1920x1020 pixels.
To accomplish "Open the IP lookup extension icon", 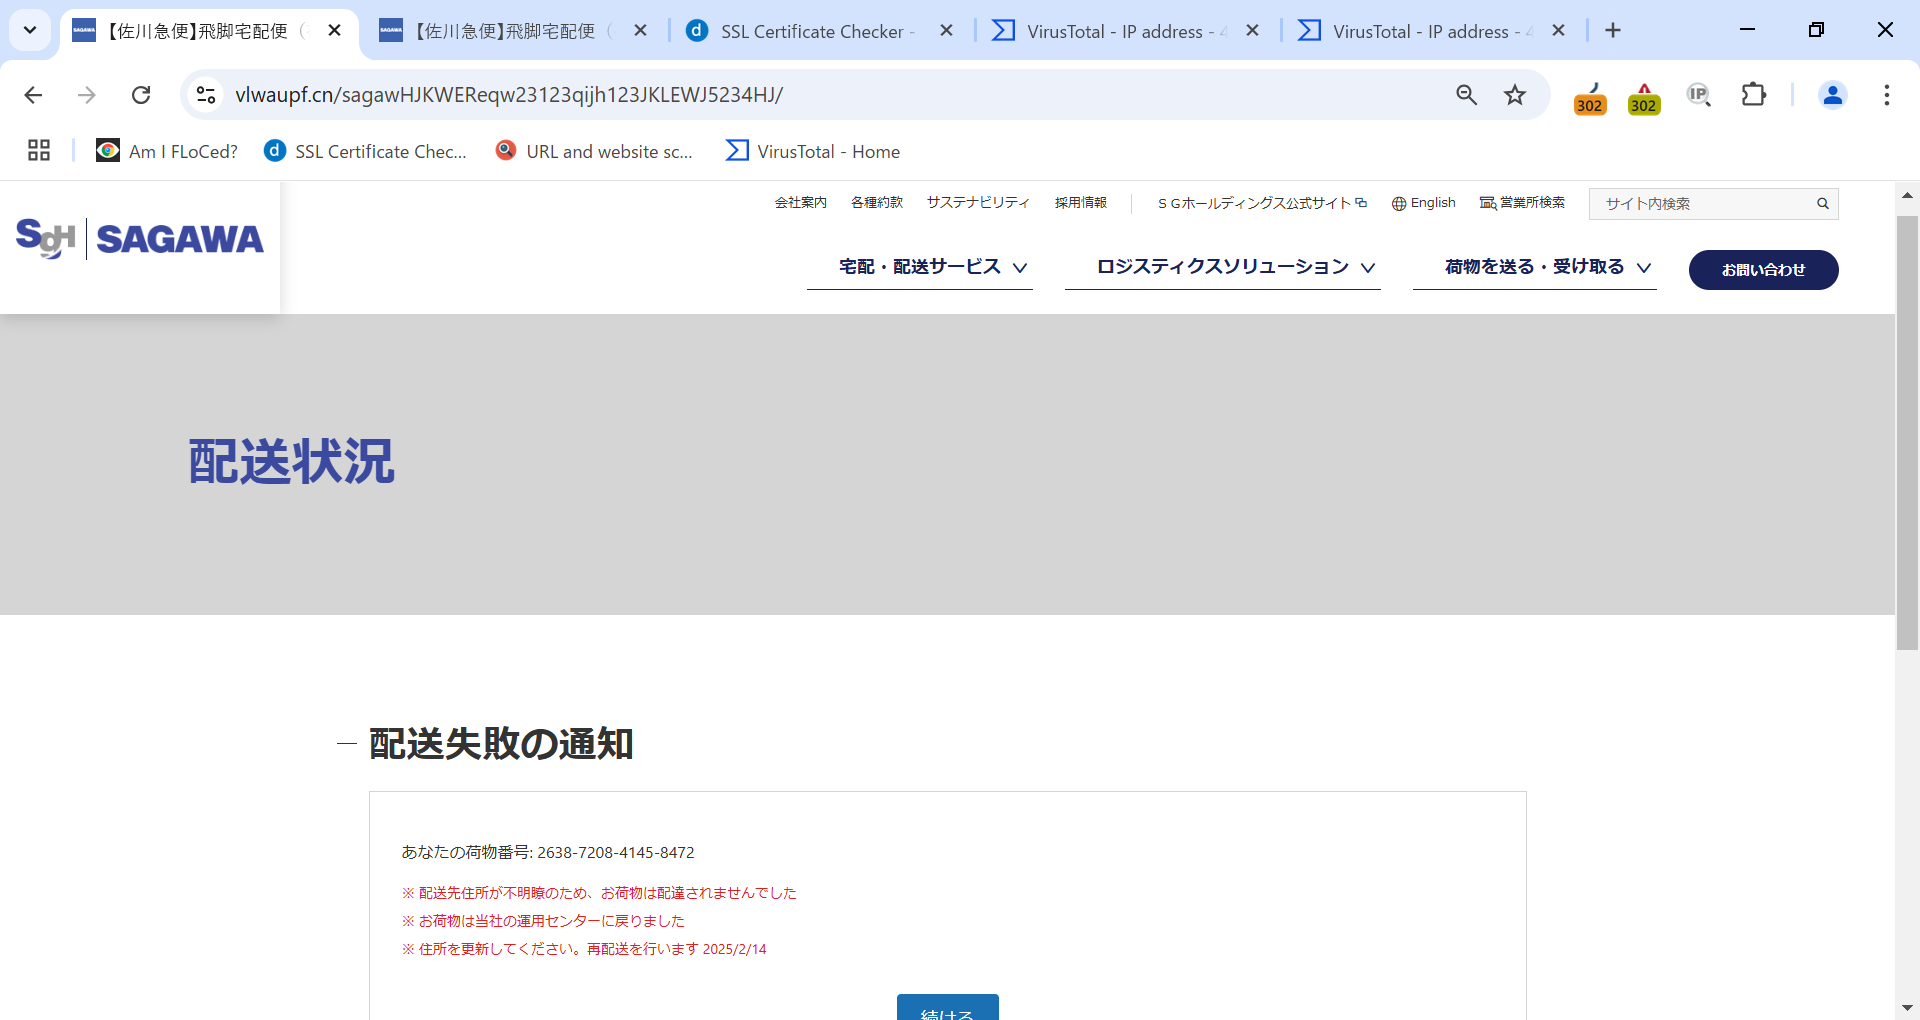I will (x=1699, y=95).
